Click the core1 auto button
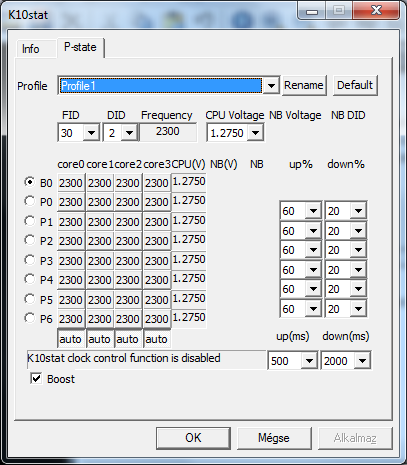407x465 pixels. coord(100,339)
